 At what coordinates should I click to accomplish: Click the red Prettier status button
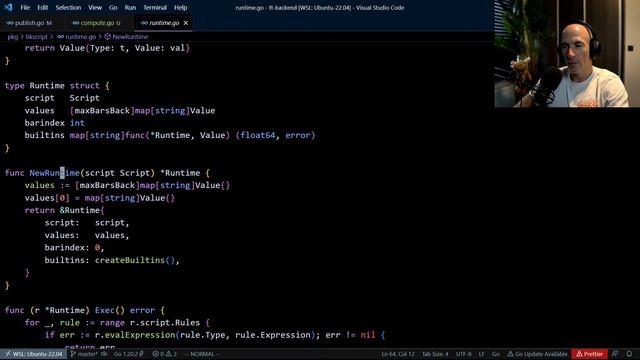click(589, 354)
